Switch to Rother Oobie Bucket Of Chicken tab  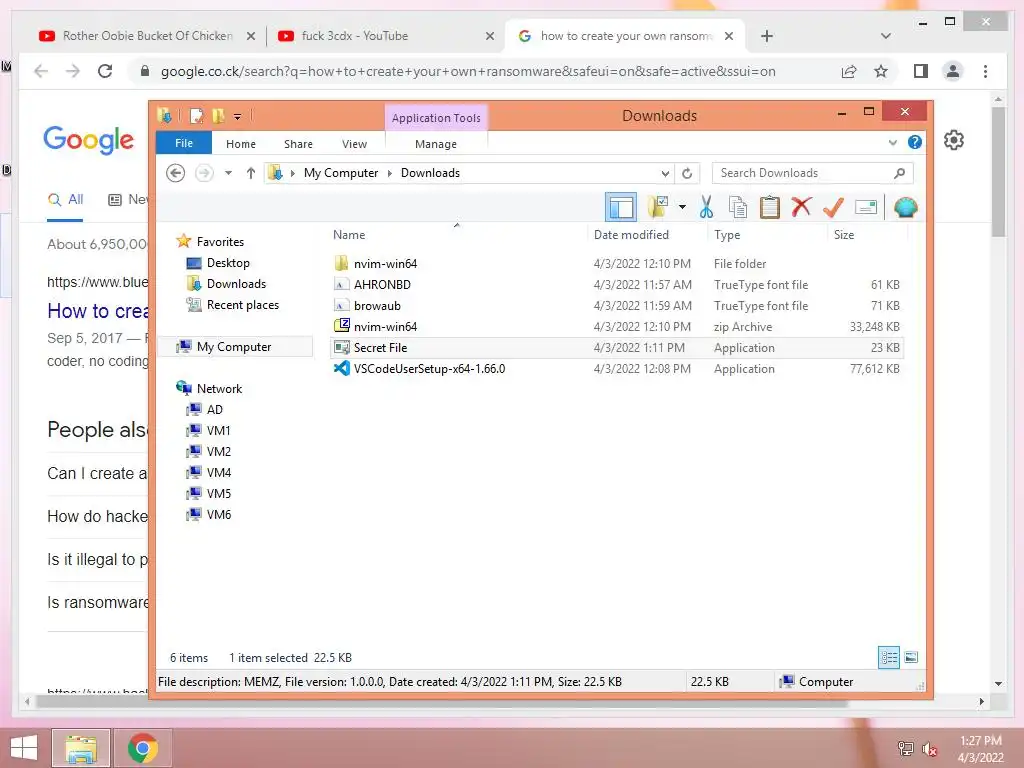tap(147, 36)
